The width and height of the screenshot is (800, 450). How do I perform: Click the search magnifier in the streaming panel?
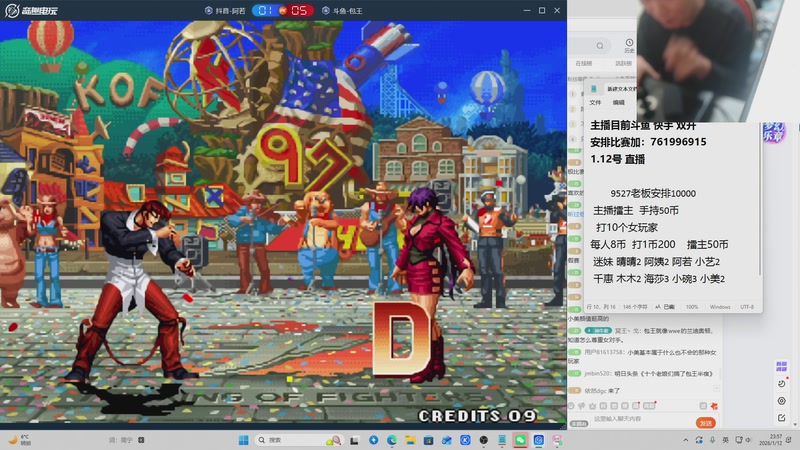[600, 46]
